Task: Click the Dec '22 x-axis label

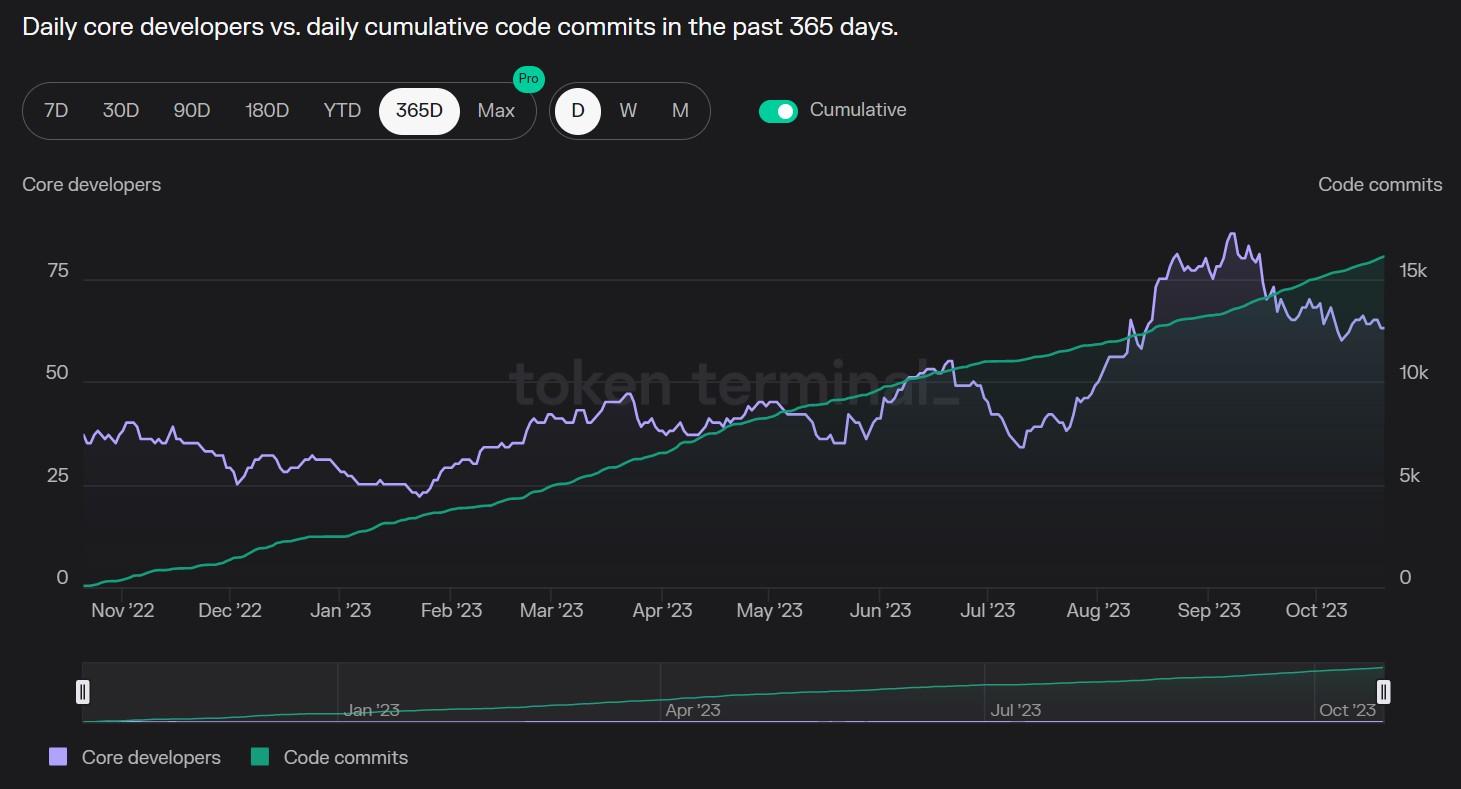Action: pos(230,610)
